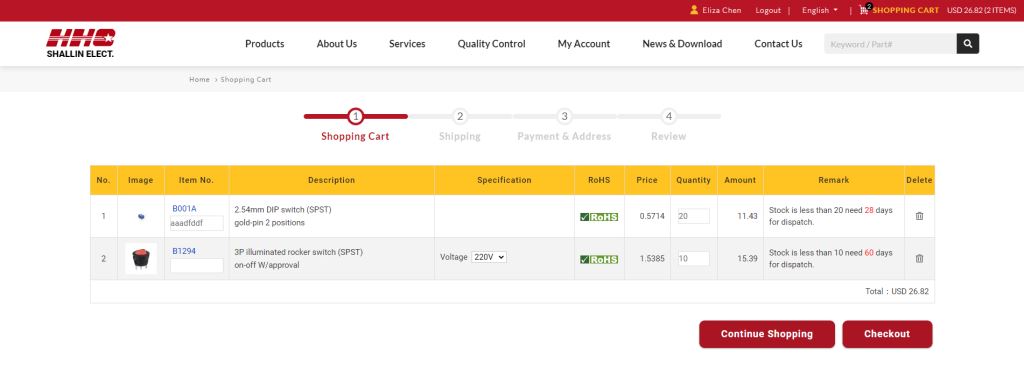Click the search magnifier icon button
This screenshot has width=1024, height=370.
point(967,44)
